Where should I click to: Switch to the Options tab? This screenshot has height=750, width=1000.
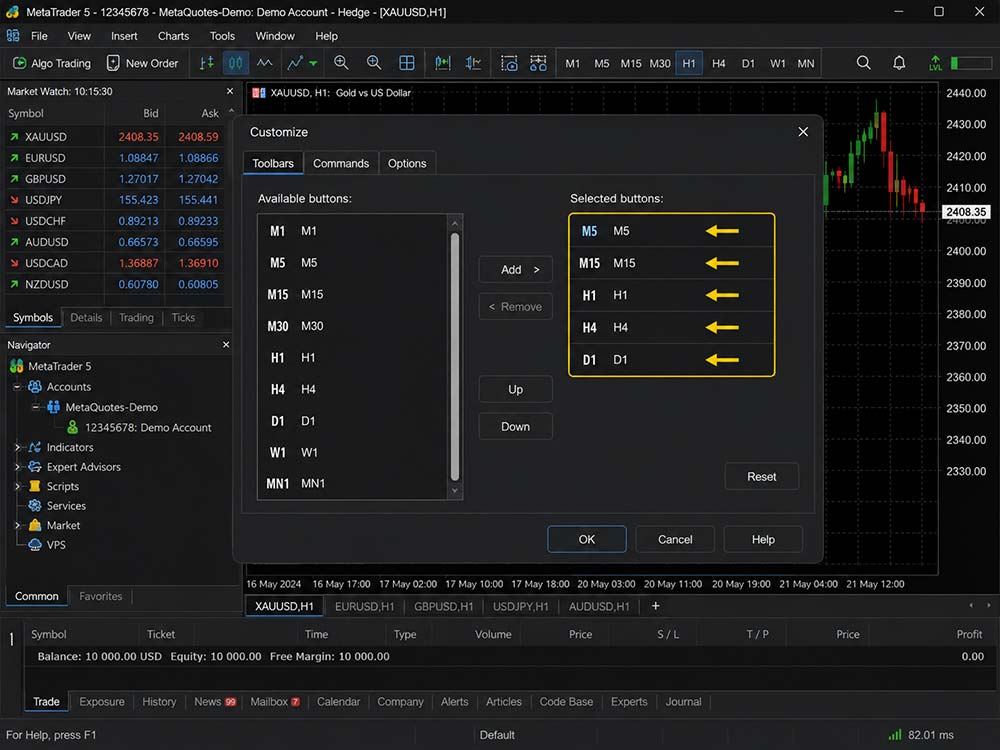[x=407, y=163]
